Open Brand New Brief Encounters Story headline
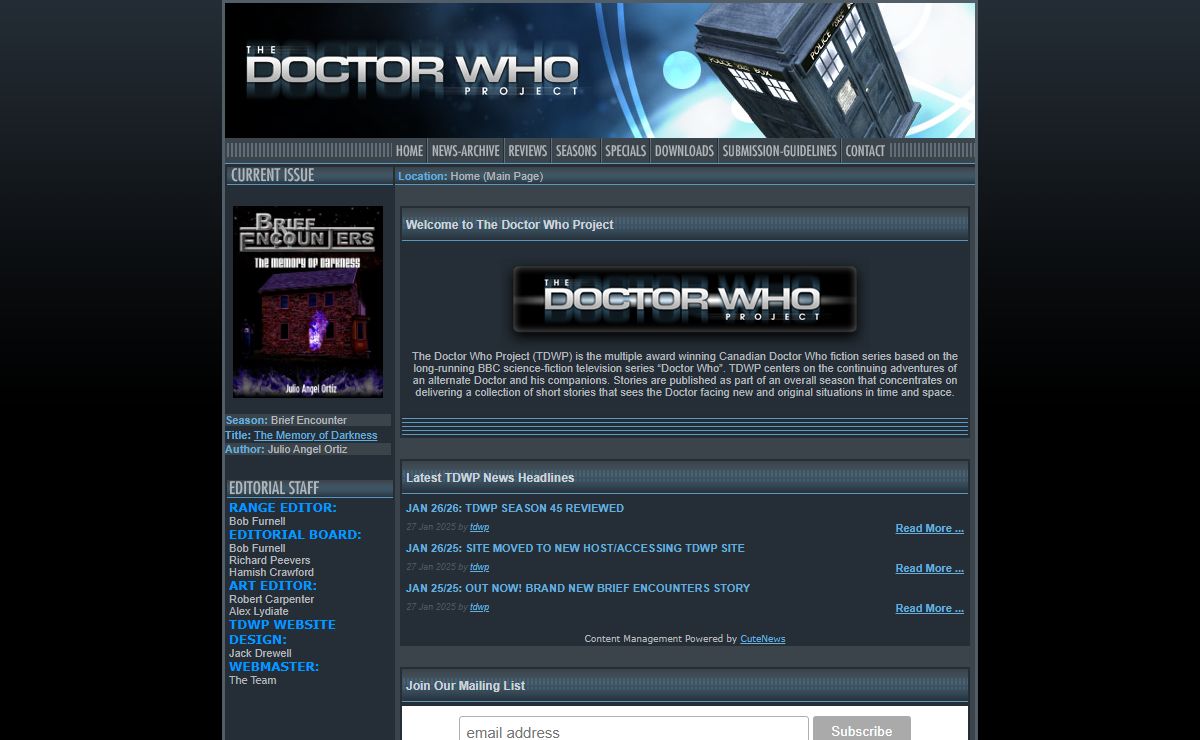Screen dimensions: 1200x740 click(x=578, y=588)
